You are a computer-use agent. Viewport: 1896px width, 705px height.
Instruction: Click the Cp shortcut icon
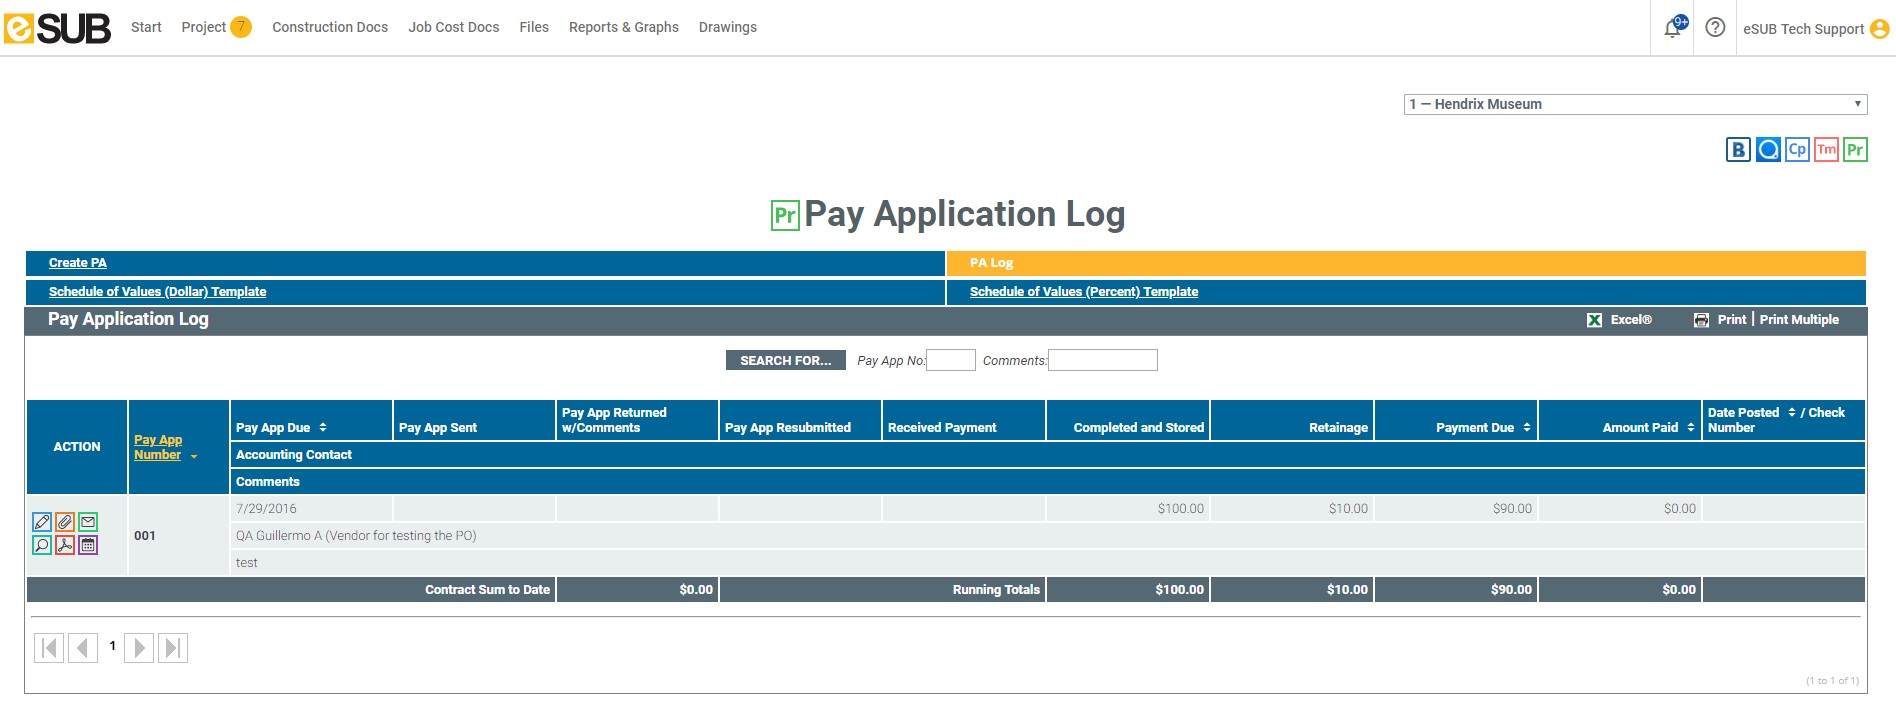(1797, 150)
